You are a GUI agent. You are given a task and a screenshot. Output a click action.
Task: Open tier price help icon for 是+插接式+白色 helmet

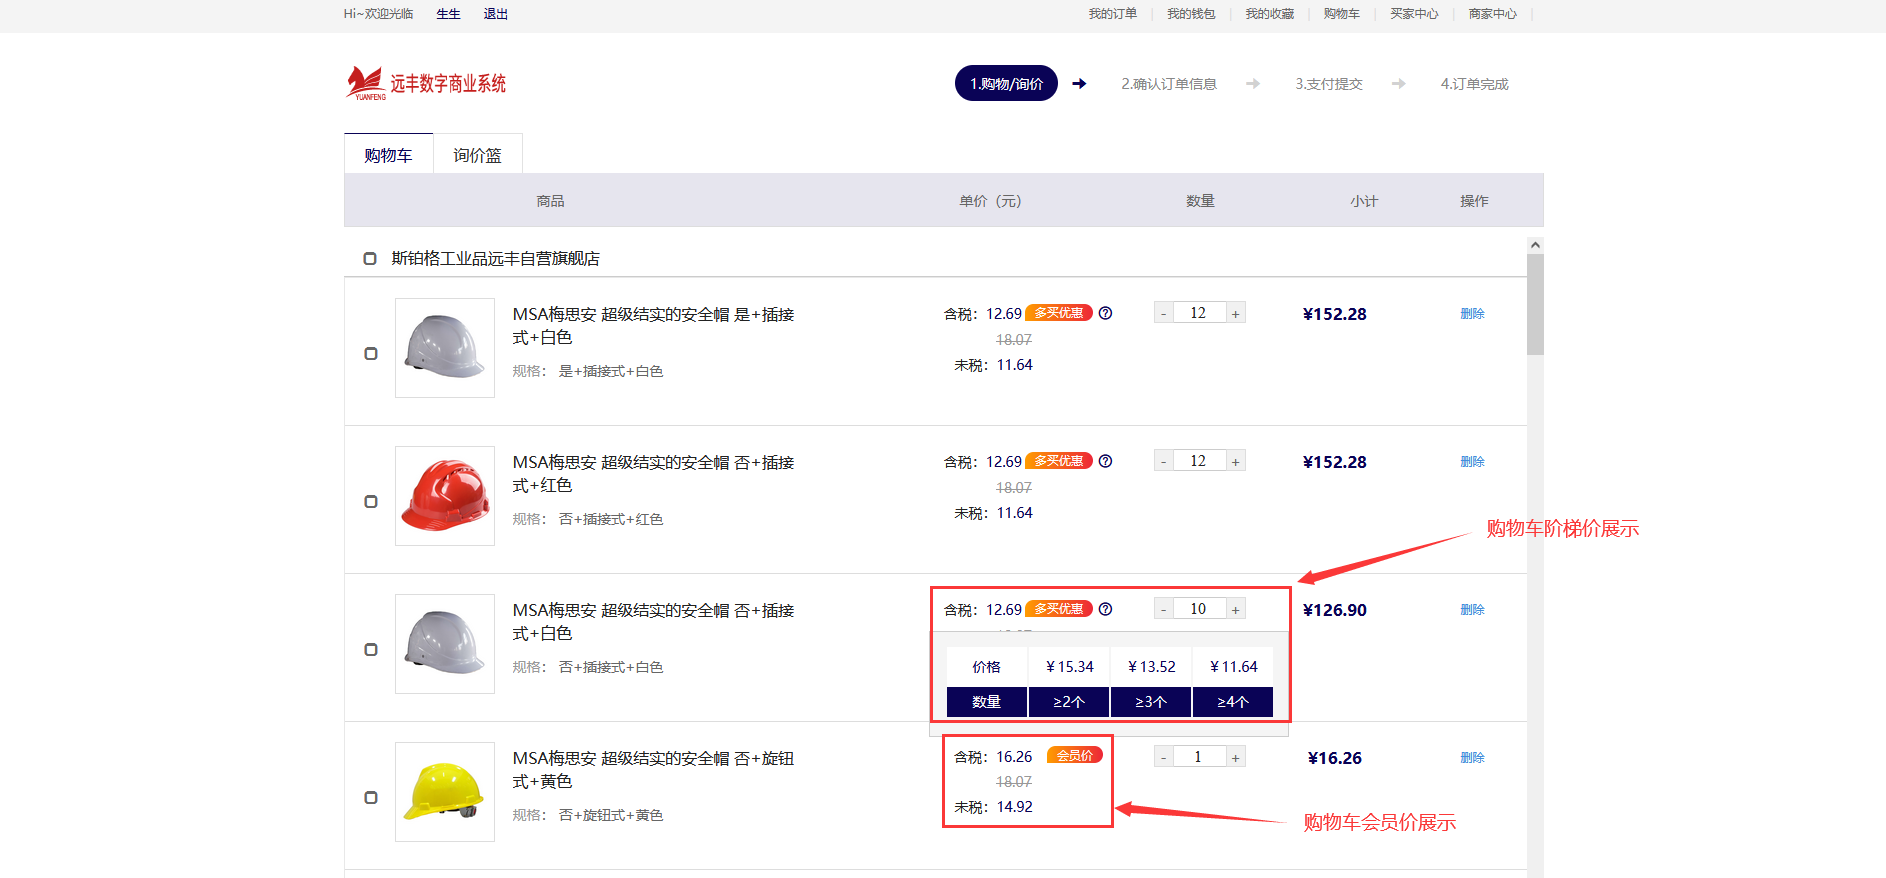coord(1105,313)
